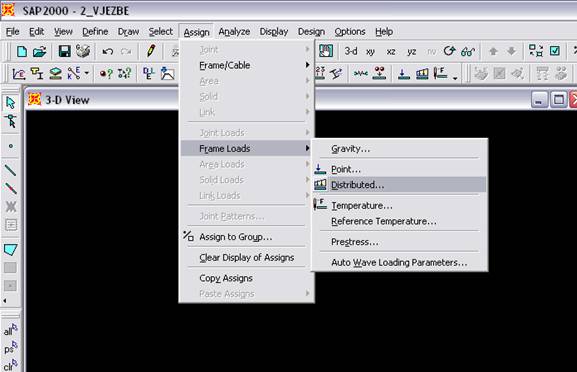The height and width of the screenshot is (372, 577).
Task: Select the pointer selection tool in sidebar
Action: pos(10,103)
